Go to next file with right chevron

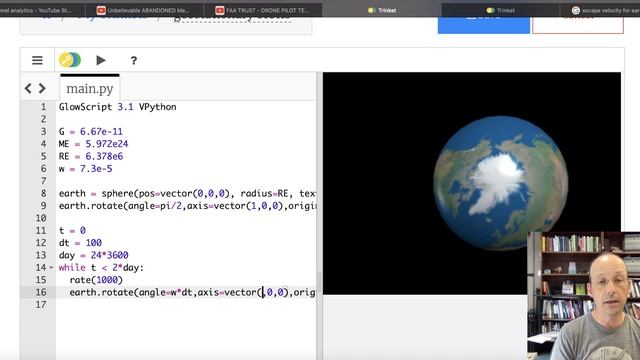click(x=42, y=88)
